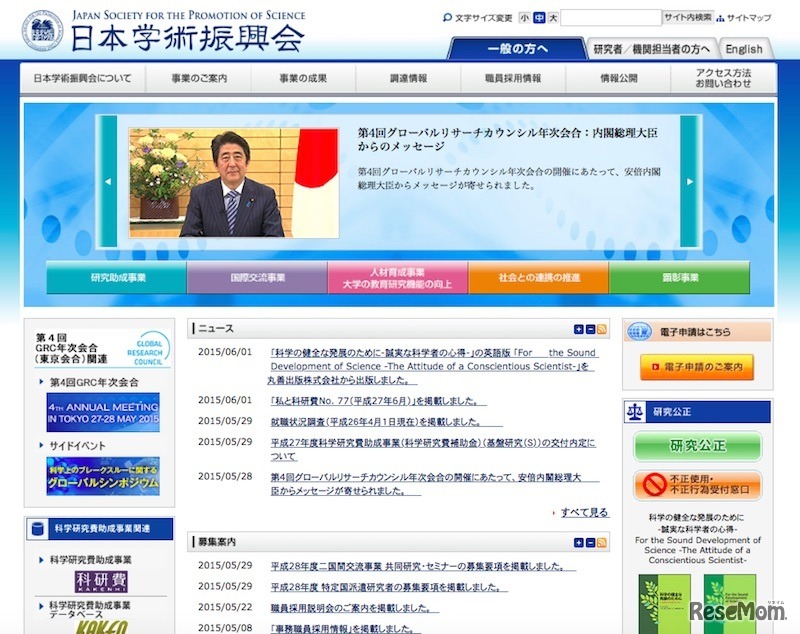Screen dimensions: 800x634
Task: Open the sitemap via the サイトマップ icon
Action: [718, 17]
